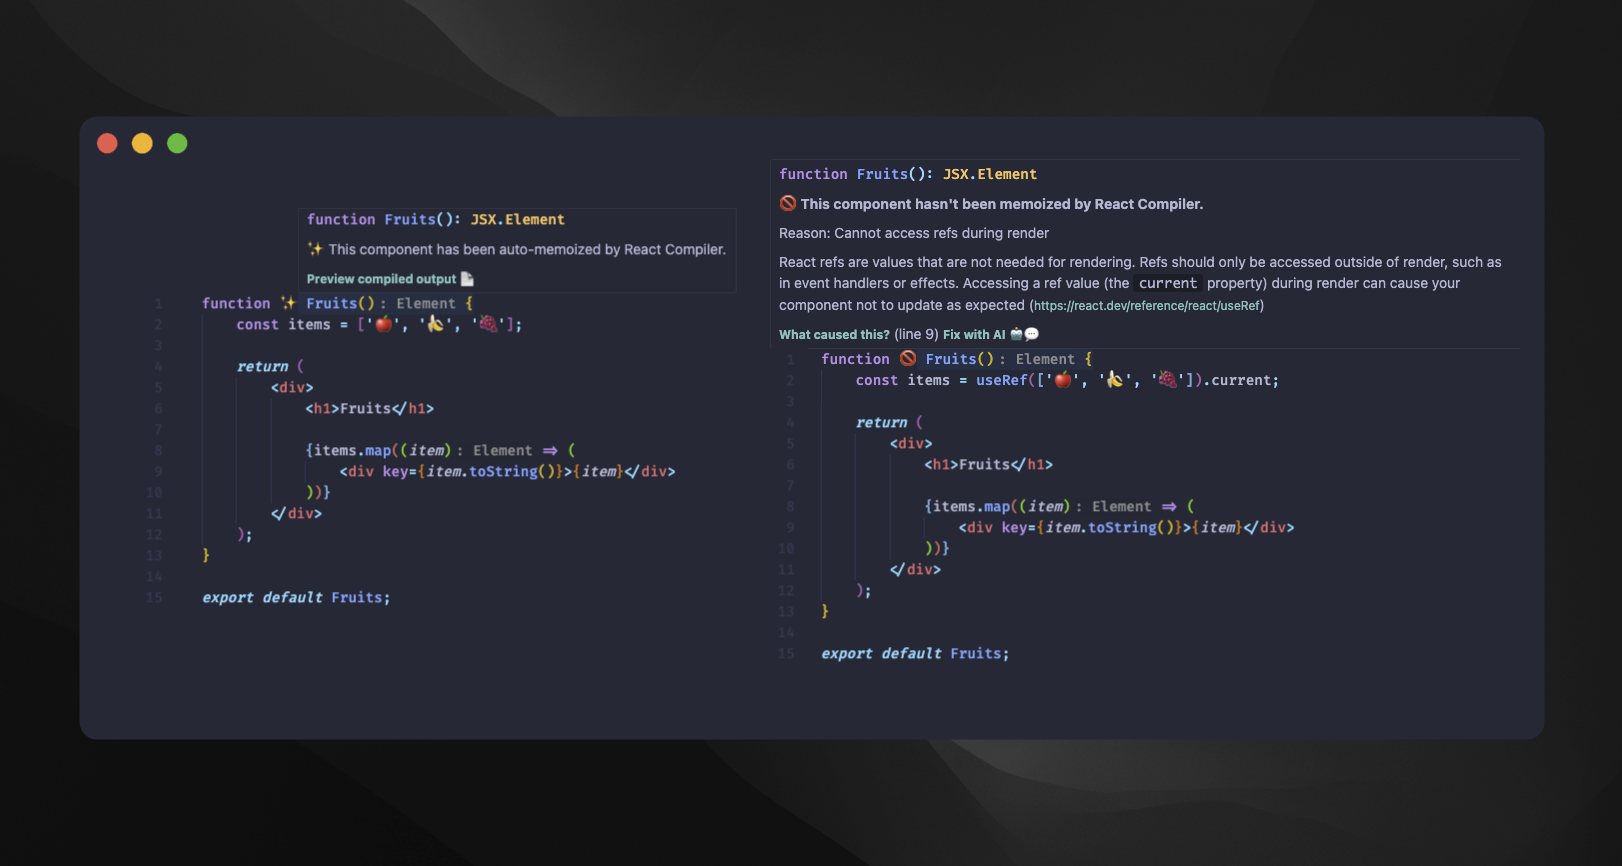Click the What caused this? link
The width and height of the screenshot is (1622, 866).
click(x=834, y=334)
